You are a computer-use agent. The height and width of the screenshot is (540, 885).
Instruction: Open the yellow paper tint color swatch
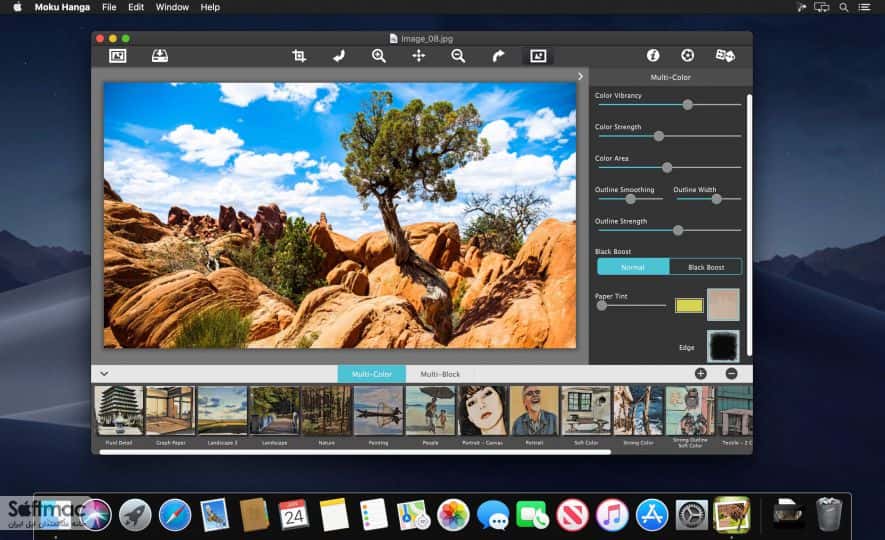click(689, 305)
